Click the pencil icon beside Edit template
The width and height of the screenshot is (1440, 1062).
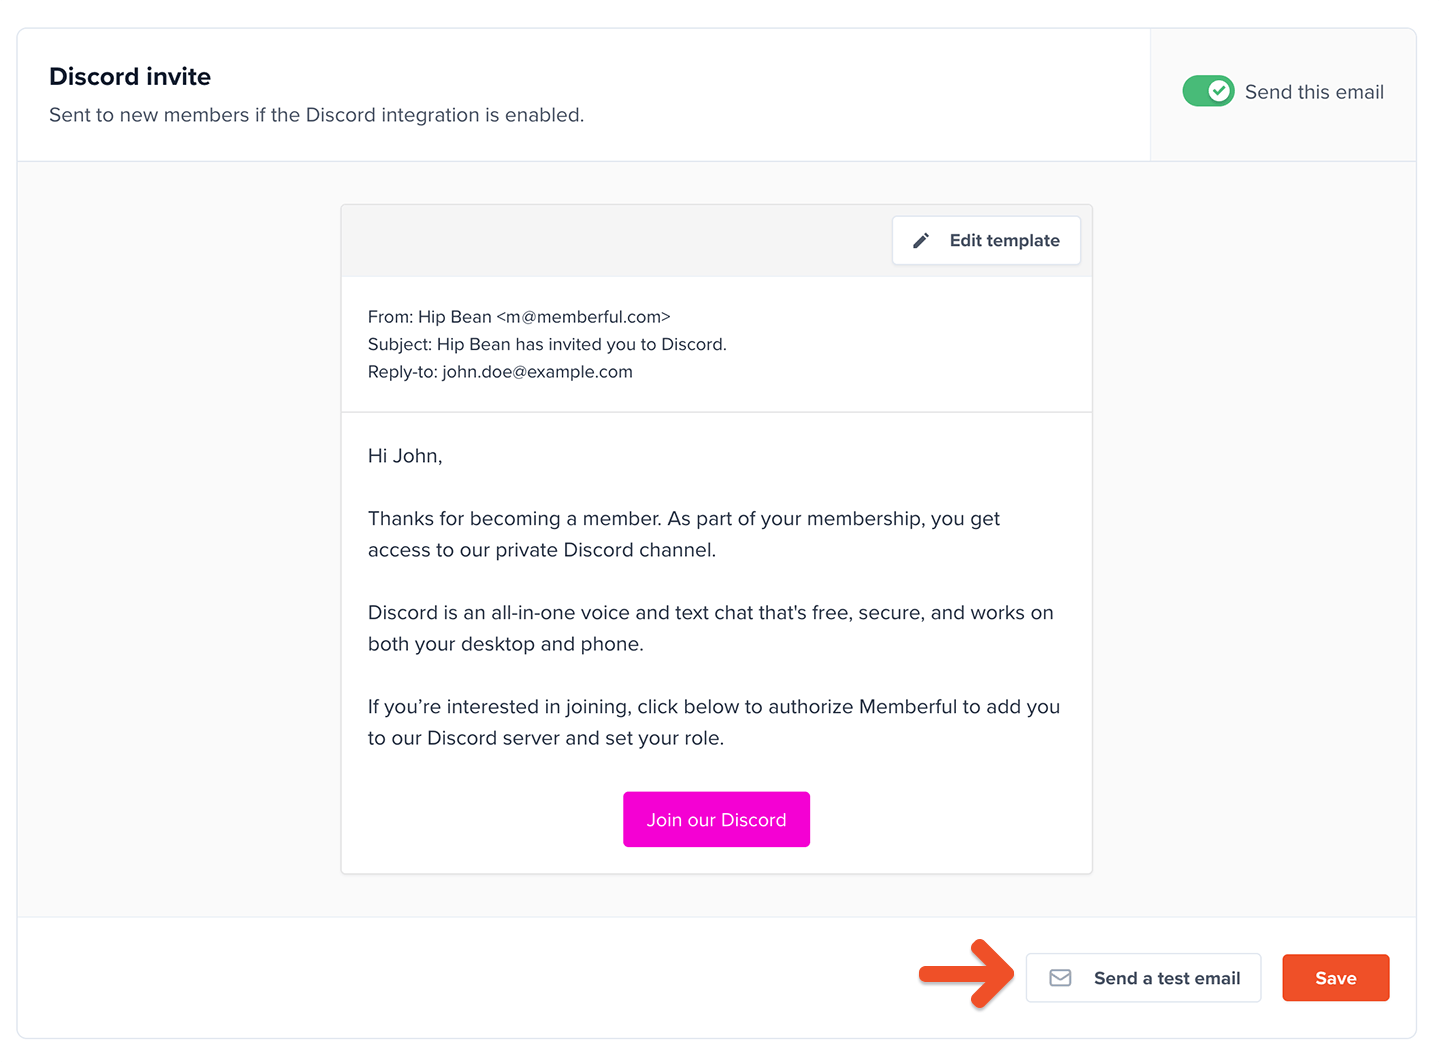click(921, 241)
